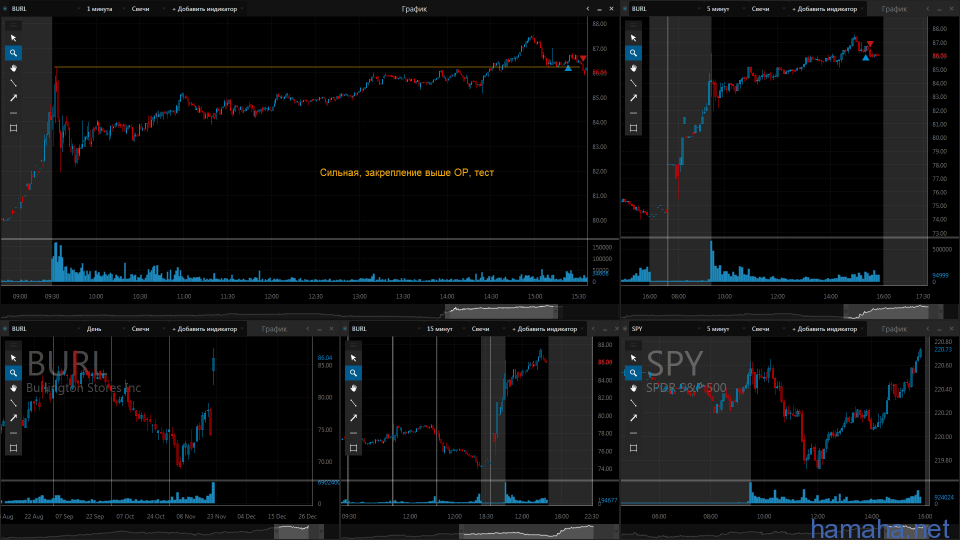Screen dimensions: 960x540
Task: Click График tab of SPY panel
Action: tap(894, 329)
